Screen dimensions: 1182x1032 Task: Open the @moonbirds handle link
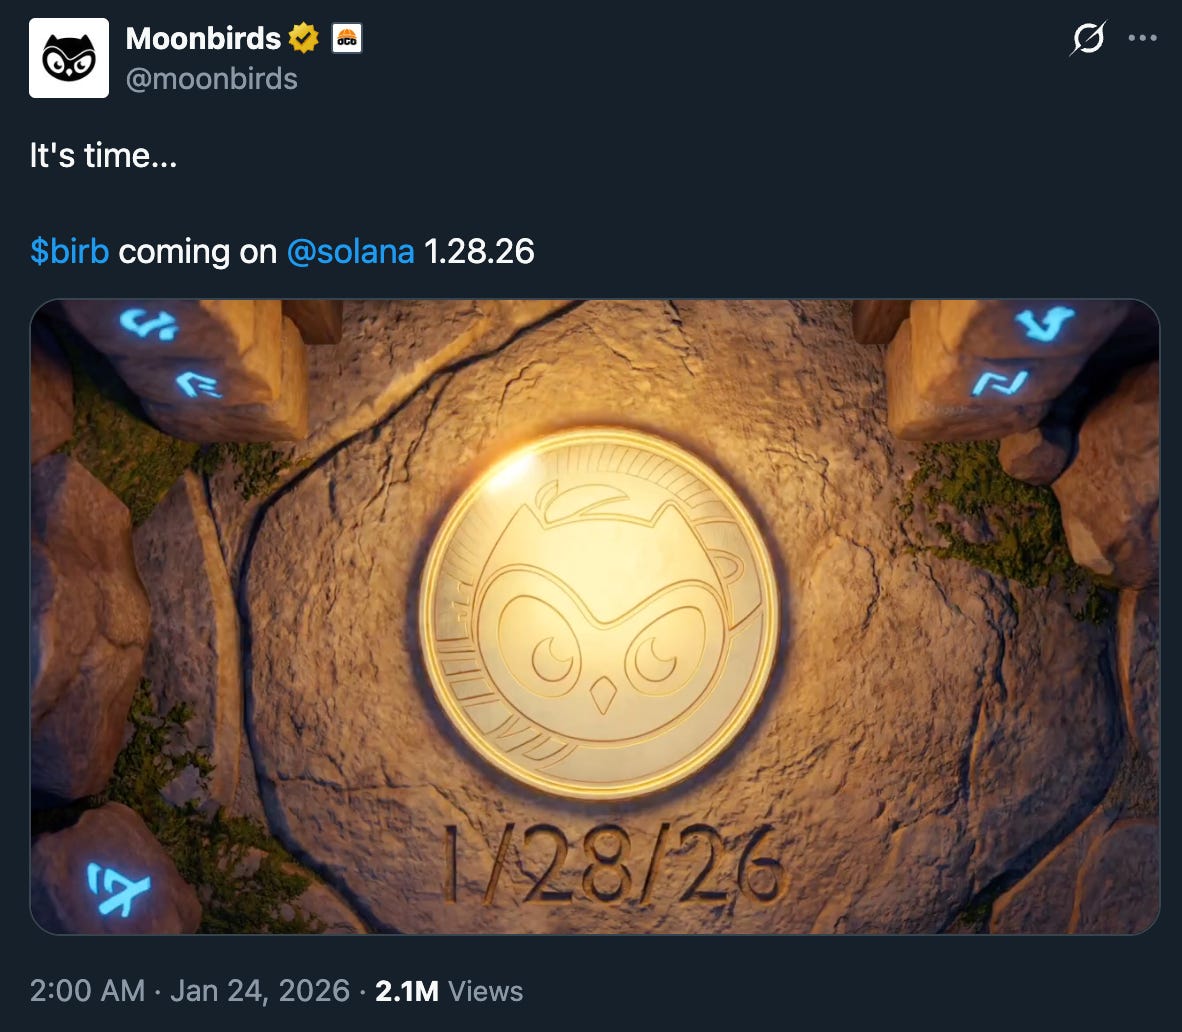(x=211, y=78)
